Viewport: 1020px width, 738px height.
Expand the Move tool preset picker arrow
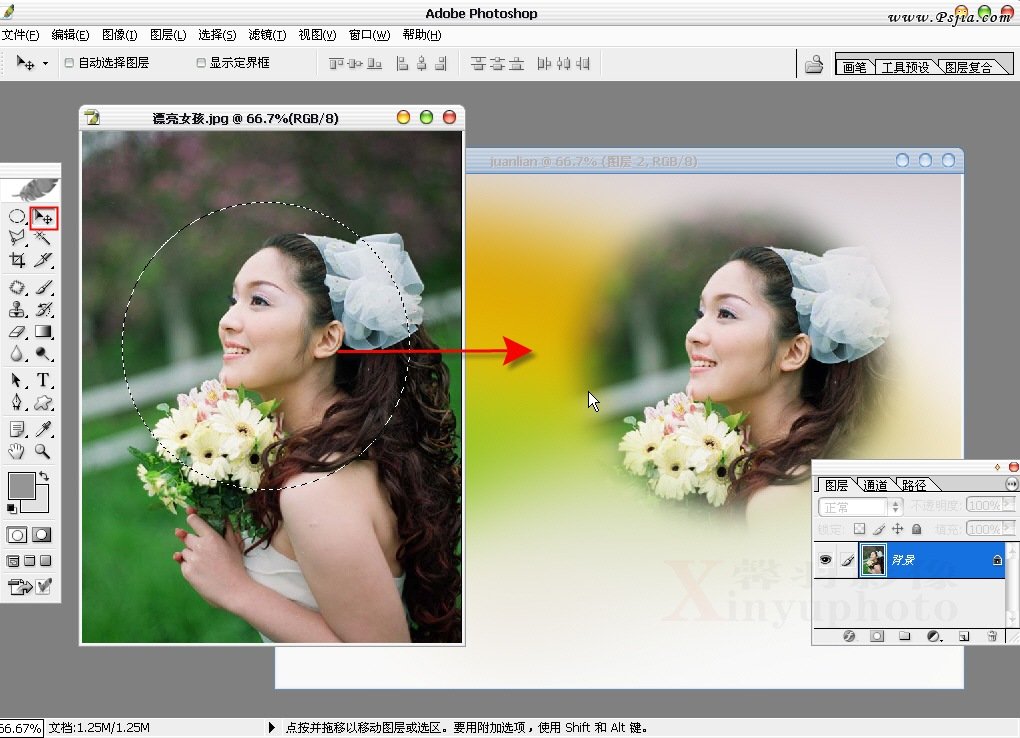[x=45, y=63]
